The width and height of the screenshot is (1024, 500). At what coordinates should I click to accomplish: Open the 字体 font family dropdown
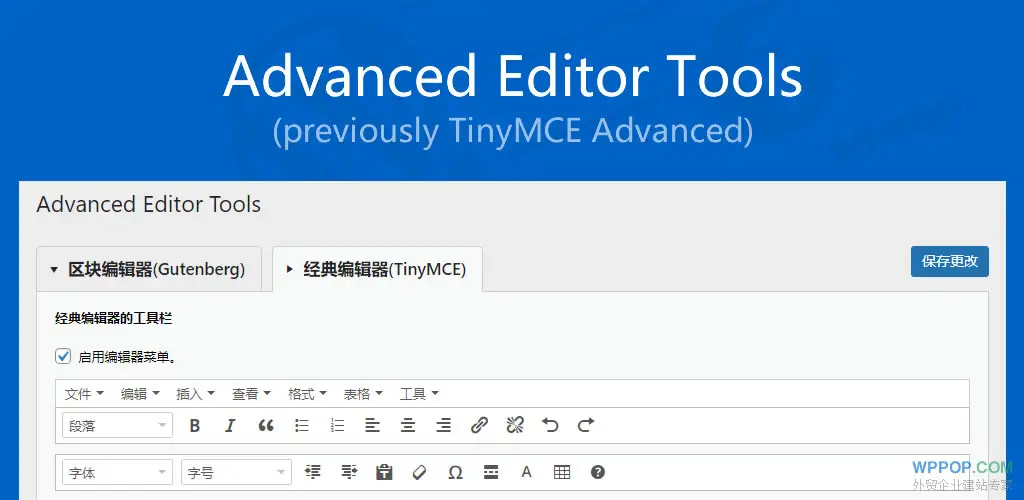point(117,472)
